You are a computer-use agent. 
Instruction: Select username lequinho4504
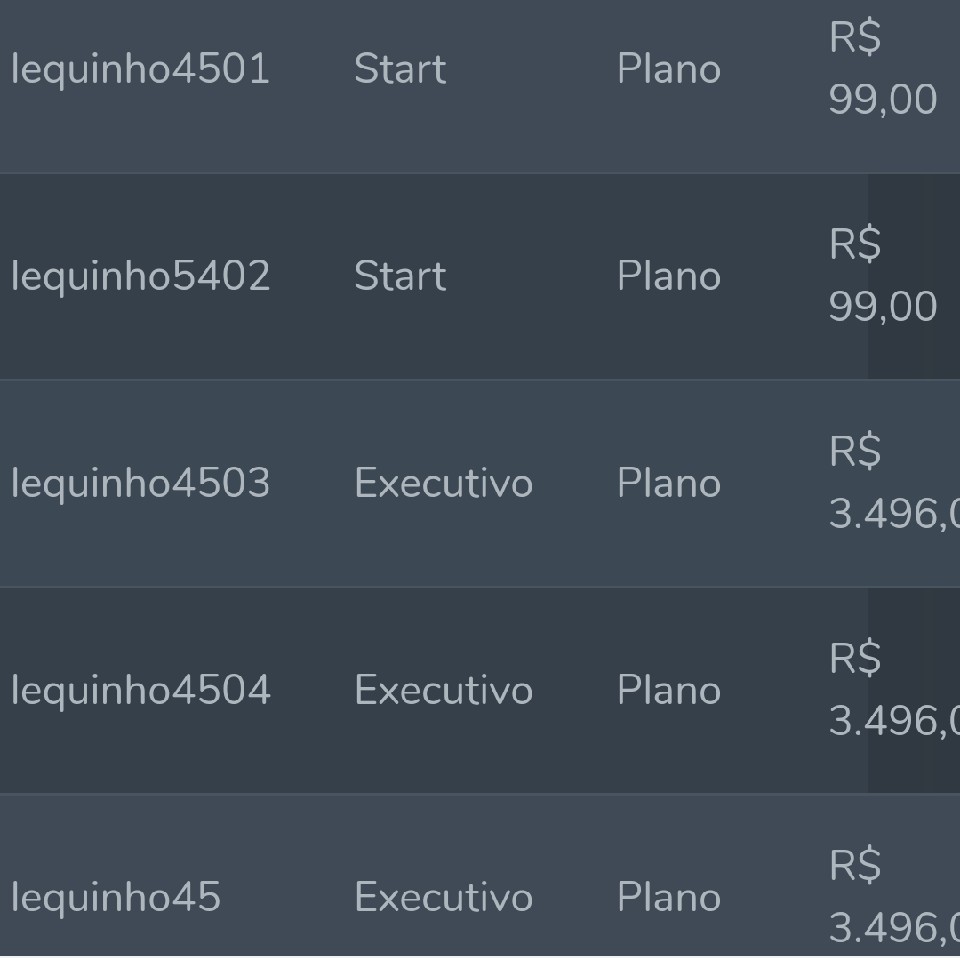click(x=140, y=691)
